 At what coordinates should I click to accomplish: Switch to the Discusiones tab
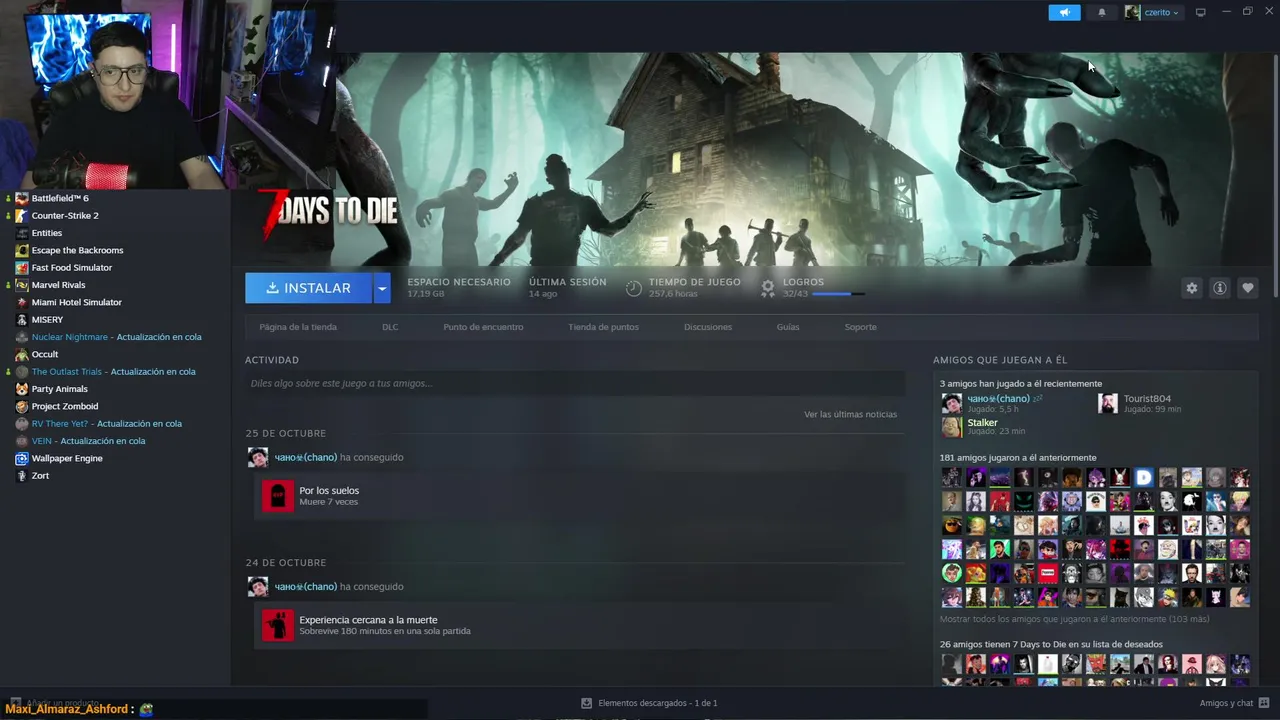coord(708,327)
